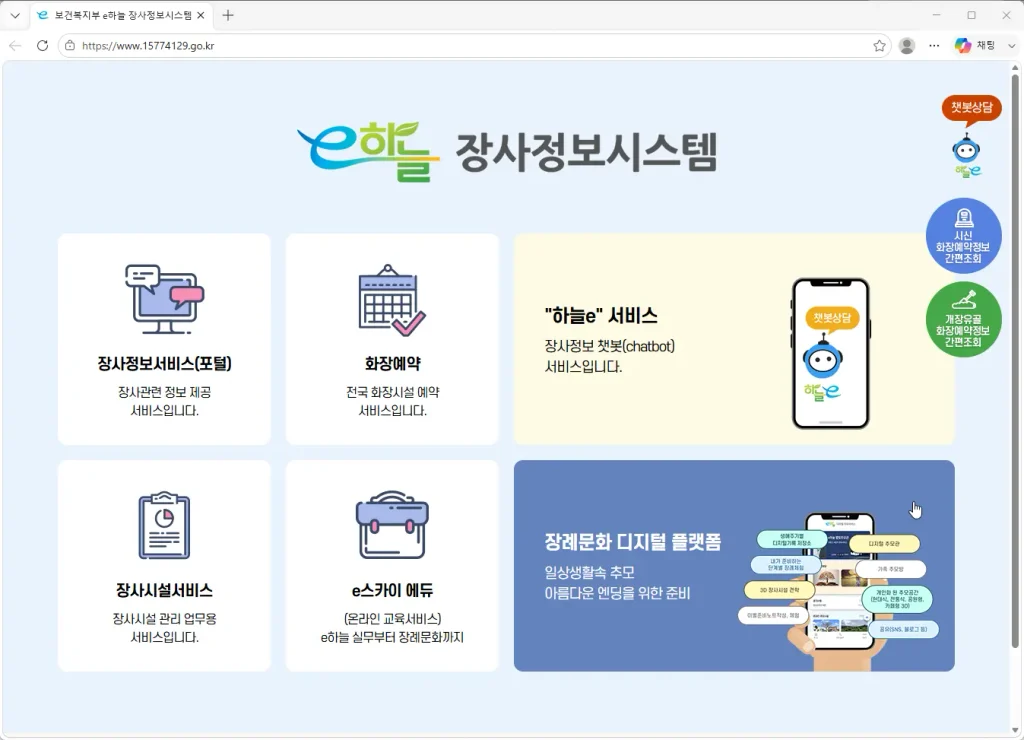Open a new tab with the plus icon

click(227, 15)
